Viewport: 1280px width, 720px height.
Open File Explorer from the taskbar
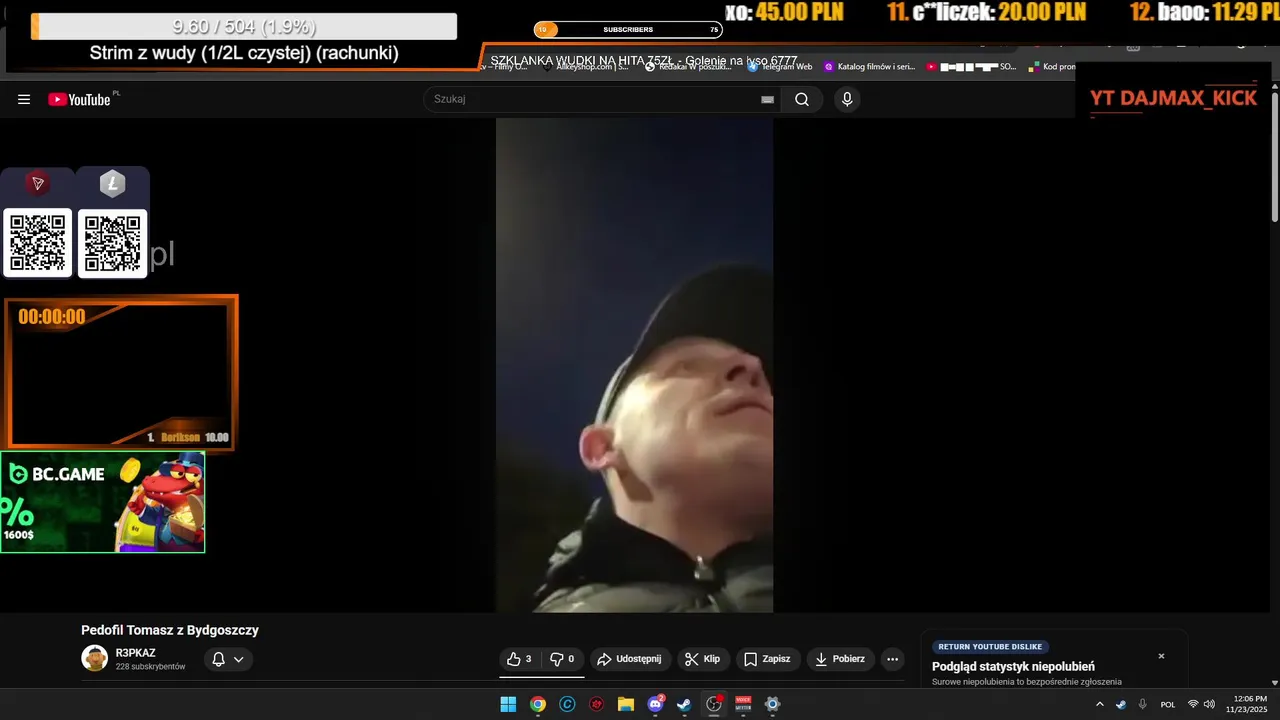(x=626, y=704)
